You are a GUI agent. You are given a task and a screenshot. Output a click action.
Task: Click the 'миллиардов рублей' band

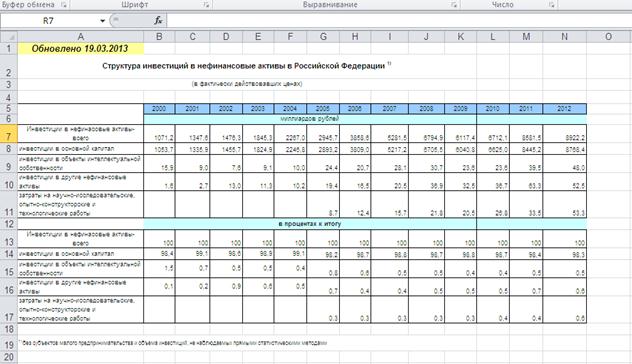310,119
